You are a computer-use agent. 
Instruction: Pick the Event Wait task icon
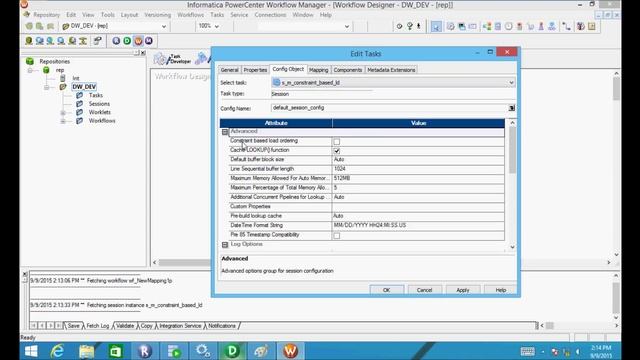coord(531,27)
